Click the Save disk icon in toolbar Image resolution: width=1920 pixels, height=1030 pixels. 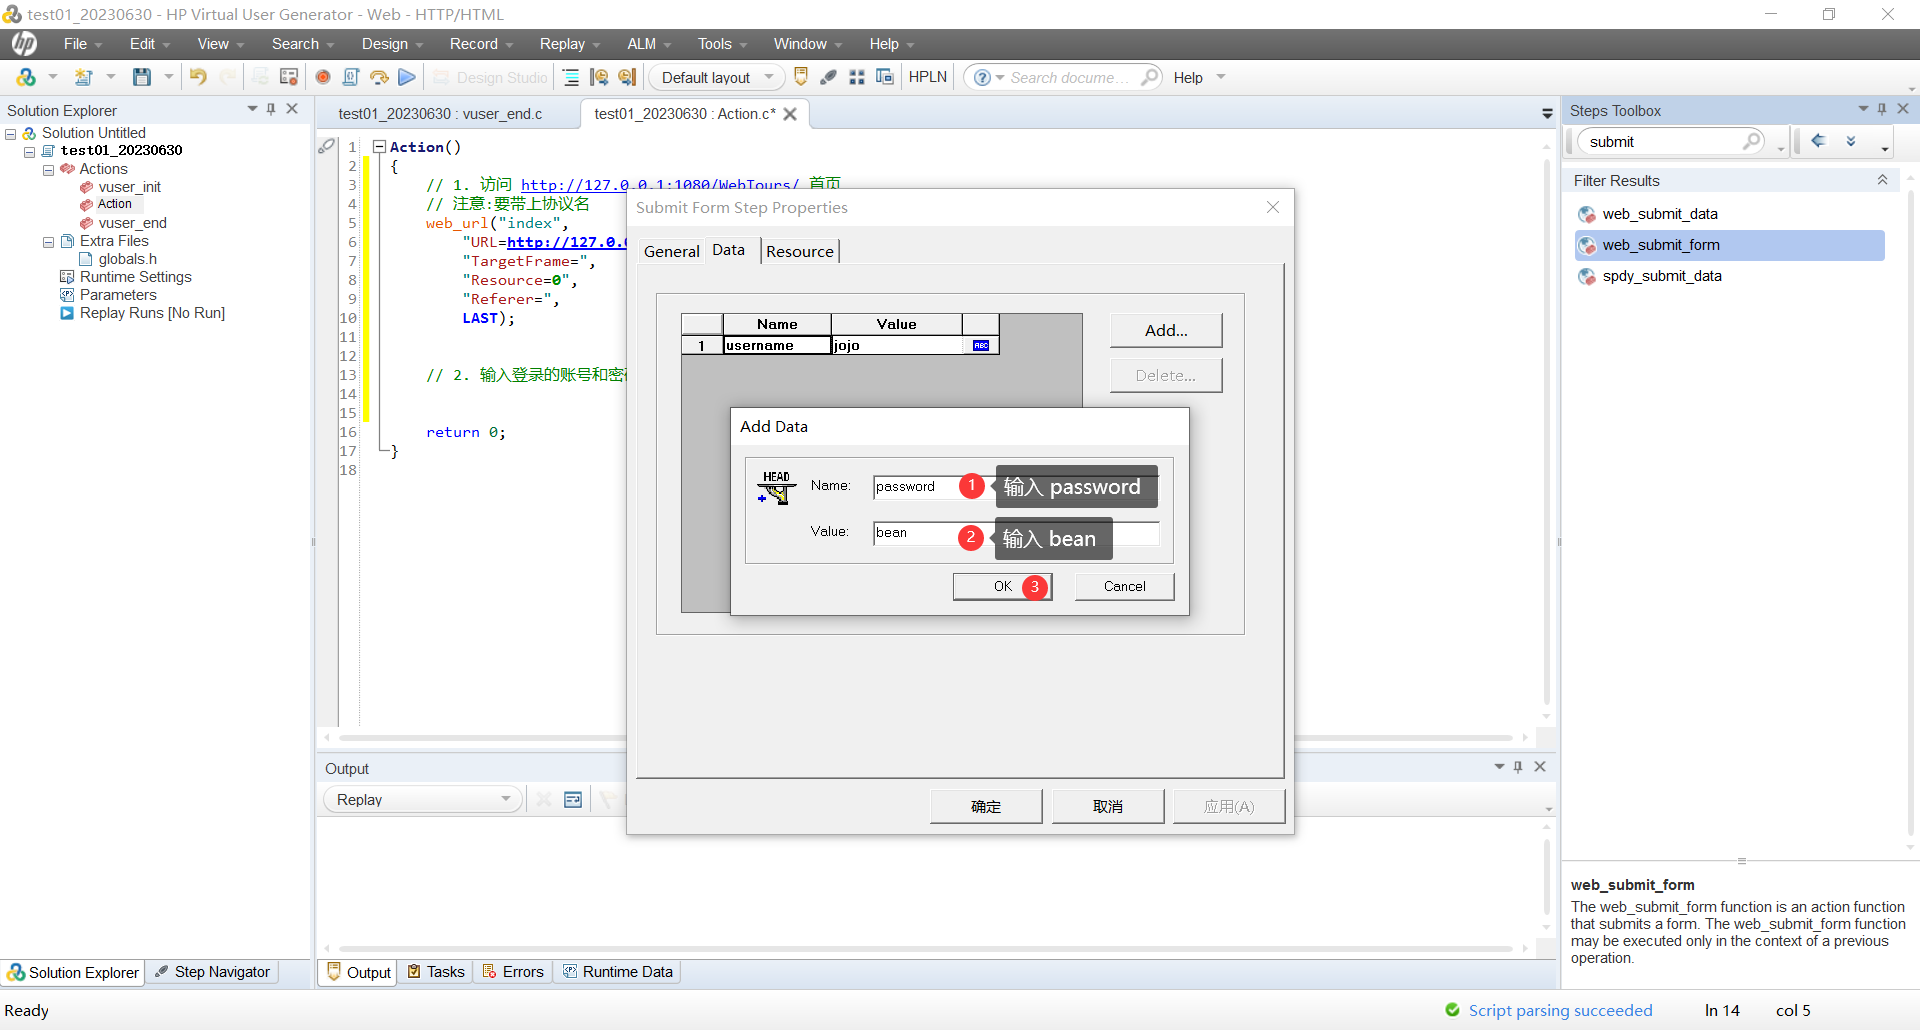click(142, 77)
